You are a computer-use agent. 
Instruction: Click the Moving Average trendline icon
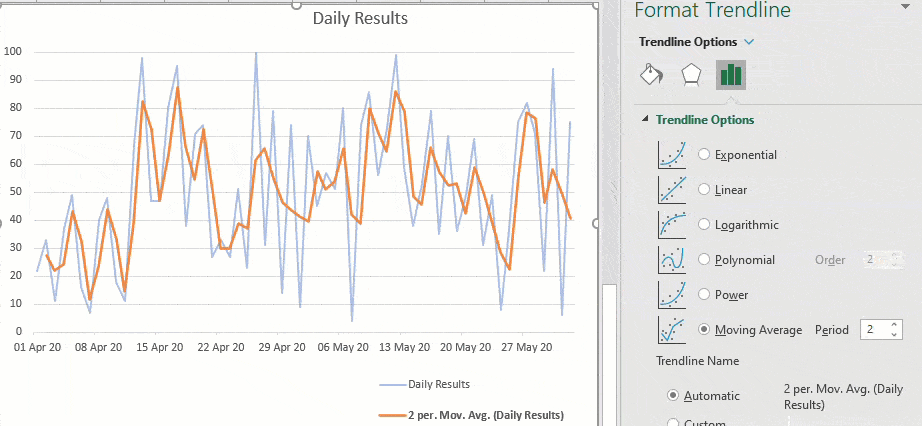coord(672,329)
